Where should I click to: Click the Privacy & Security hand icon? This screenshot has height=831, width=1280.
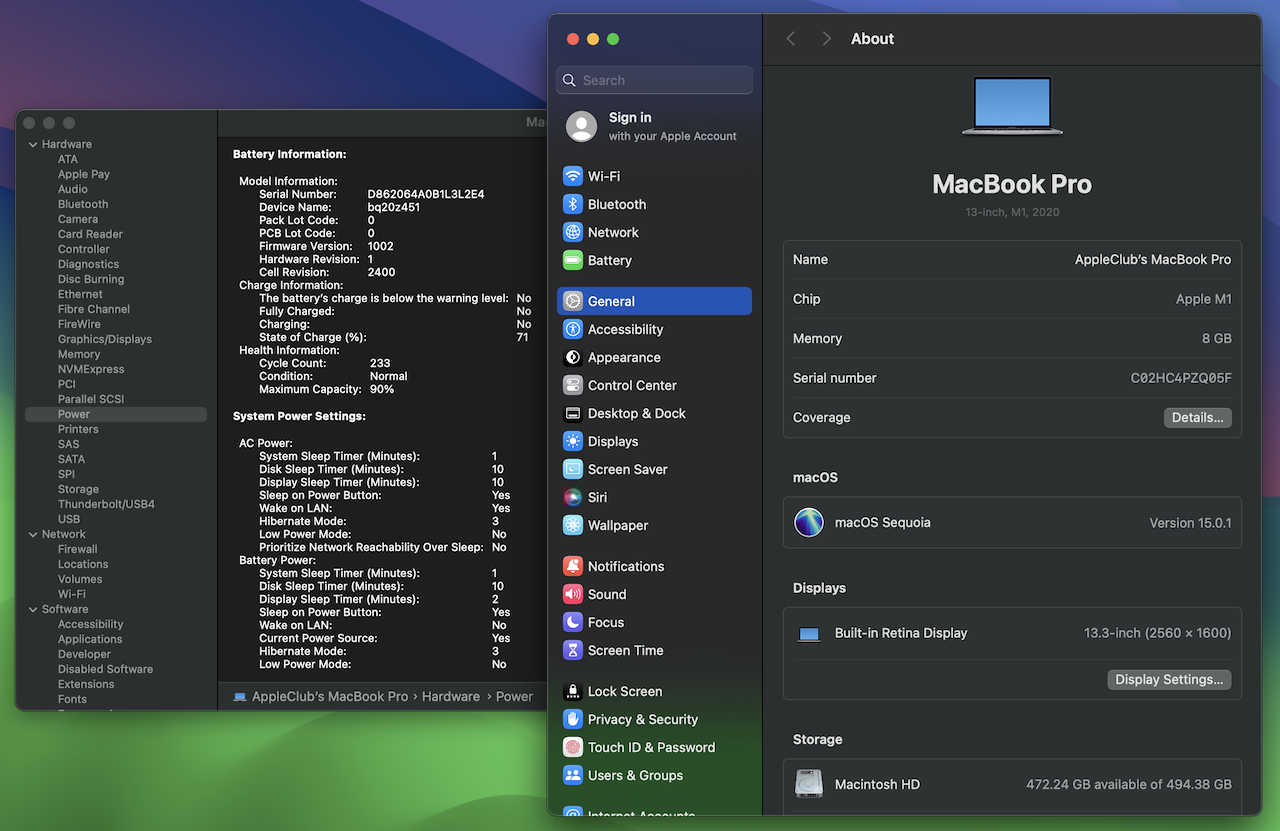(x=573, y=719)
